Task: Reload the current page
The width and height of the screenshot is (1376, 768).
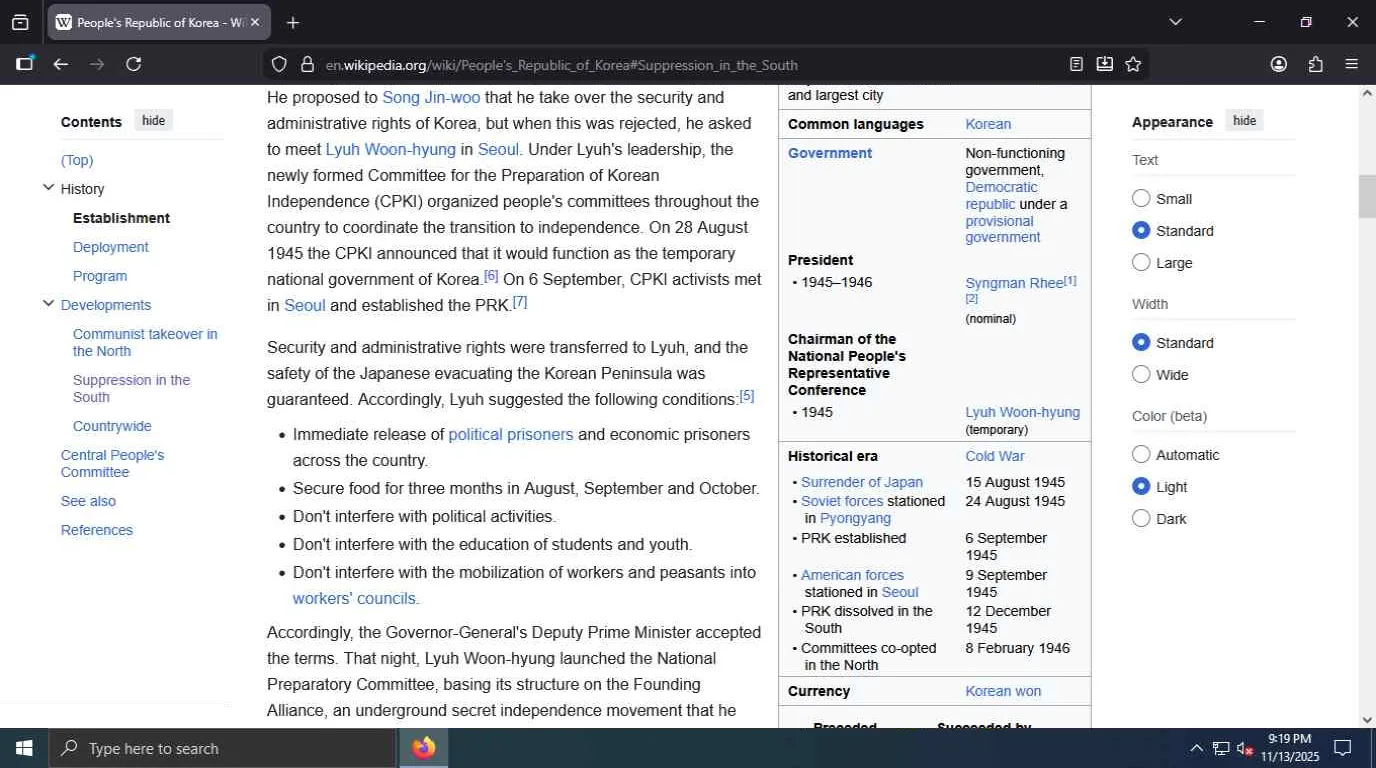Action: (x=133, y=64)
